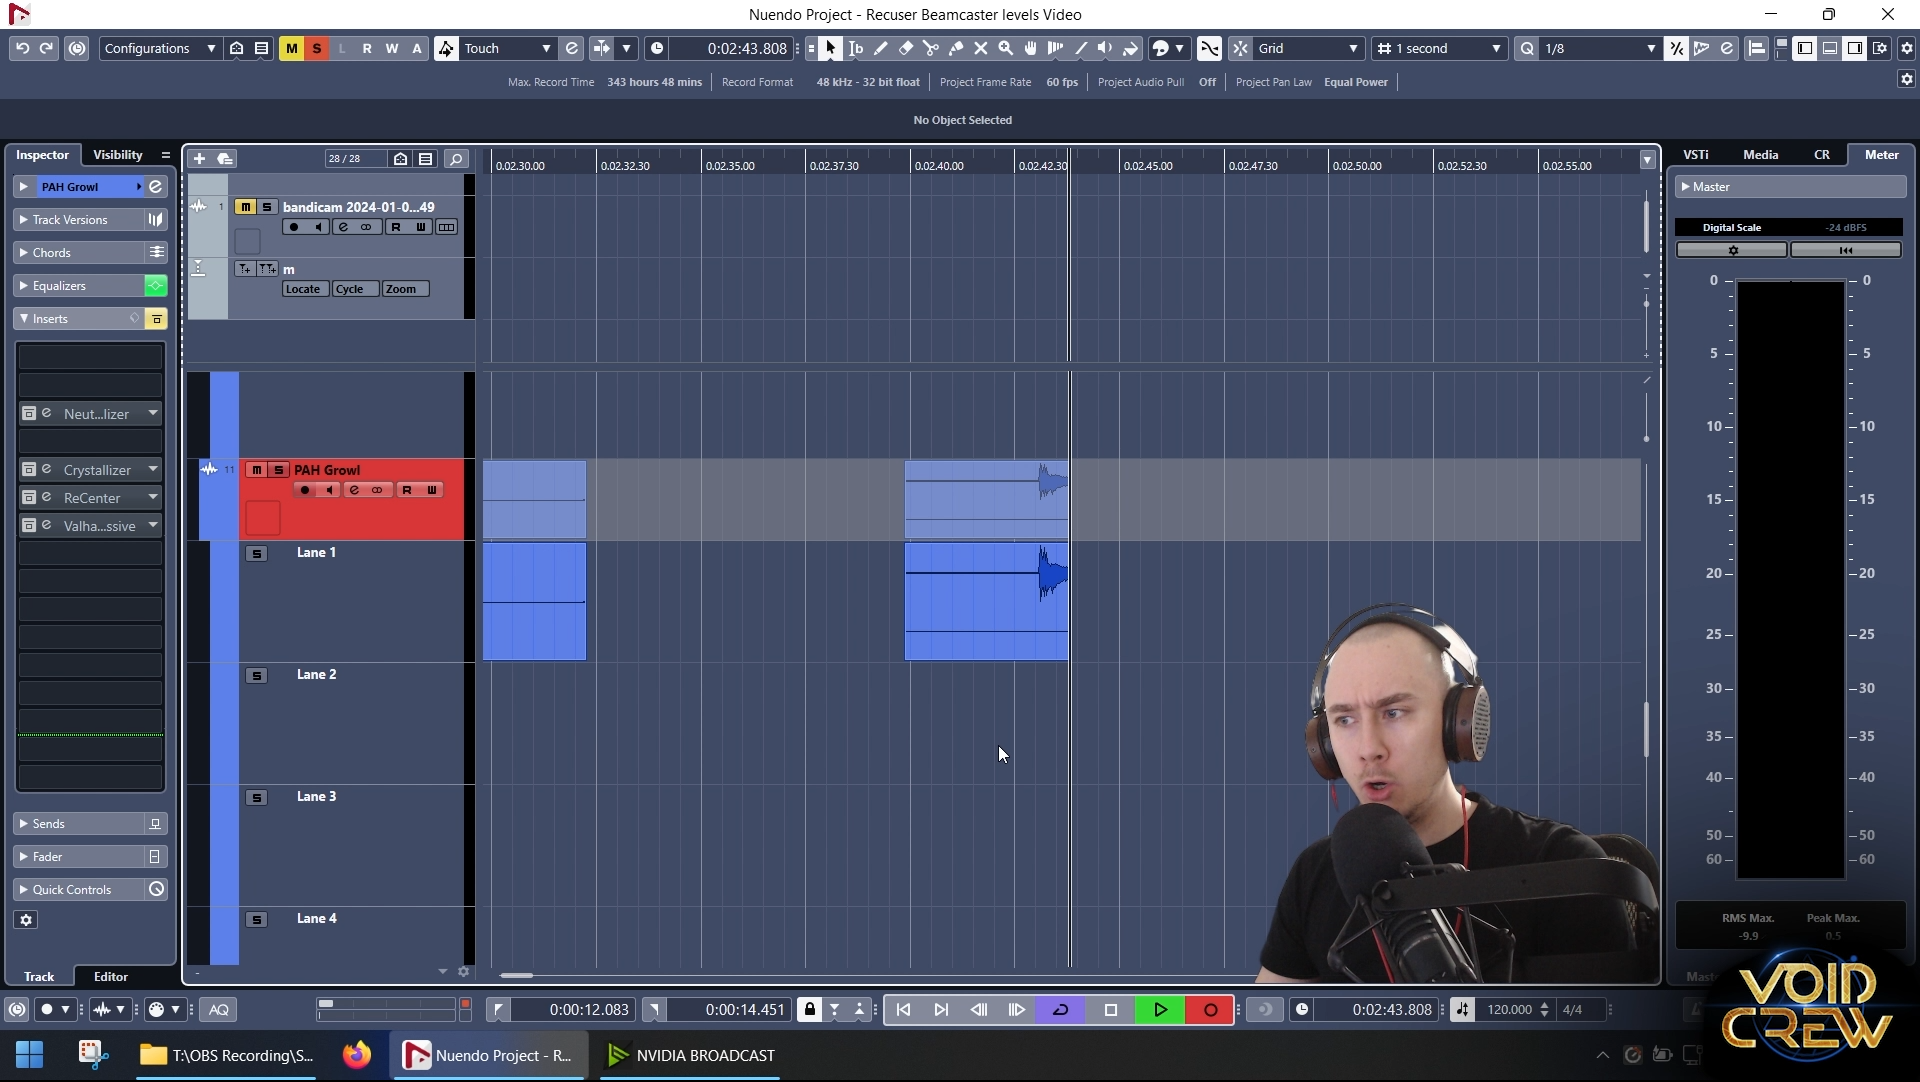Select the Glue tool
Screen dimensions: 1920x1082
coord(956,48)
